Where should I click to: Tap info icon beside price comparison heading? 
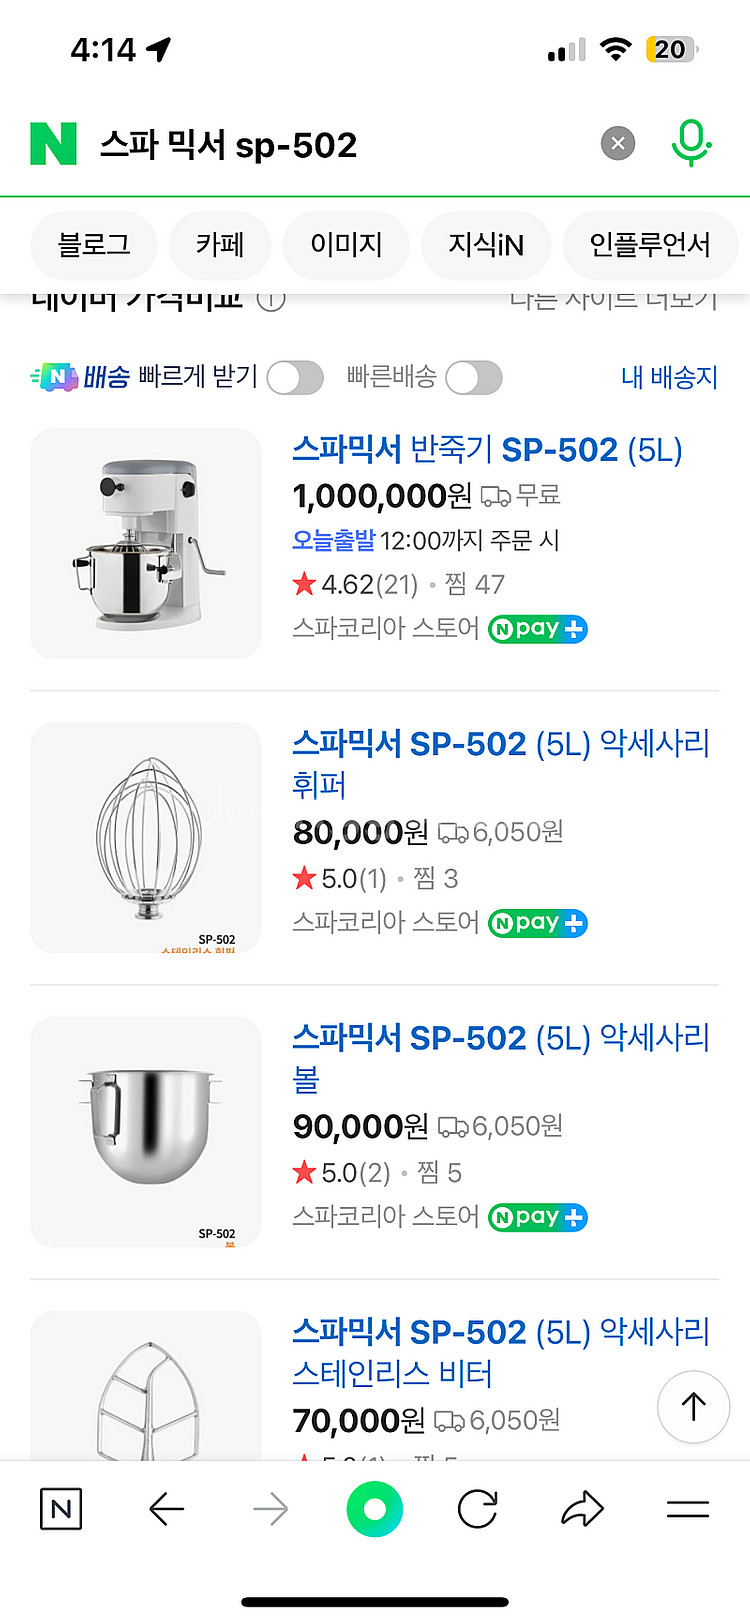(271, 299)
